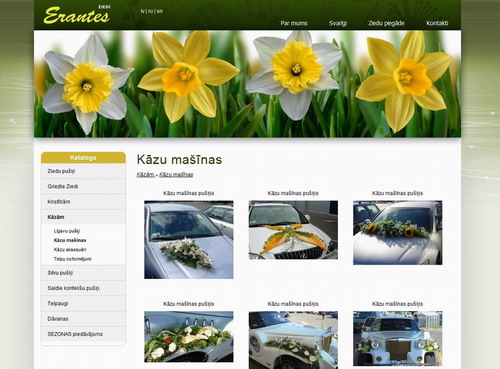The height and width of the screenshot is (369, 500).
Task: Switch site language to ru
Action: pos(151,11)
